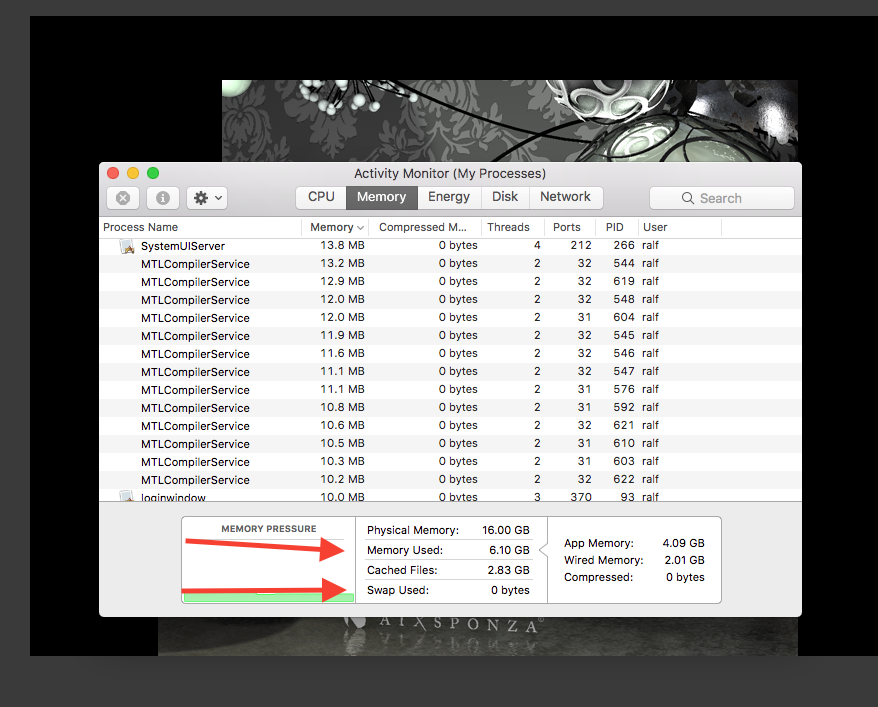Viewport: 878px width, 707px height.
Task: Minimize window with yellow button
Action: pyautogui.click(x=133, y=173)
